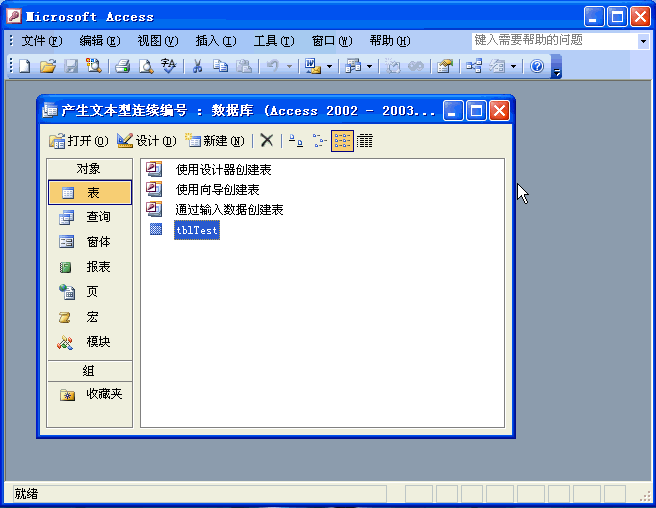Click the 设计(D) Design button
This screenshot has width=656, height=508.
(146, 141)
